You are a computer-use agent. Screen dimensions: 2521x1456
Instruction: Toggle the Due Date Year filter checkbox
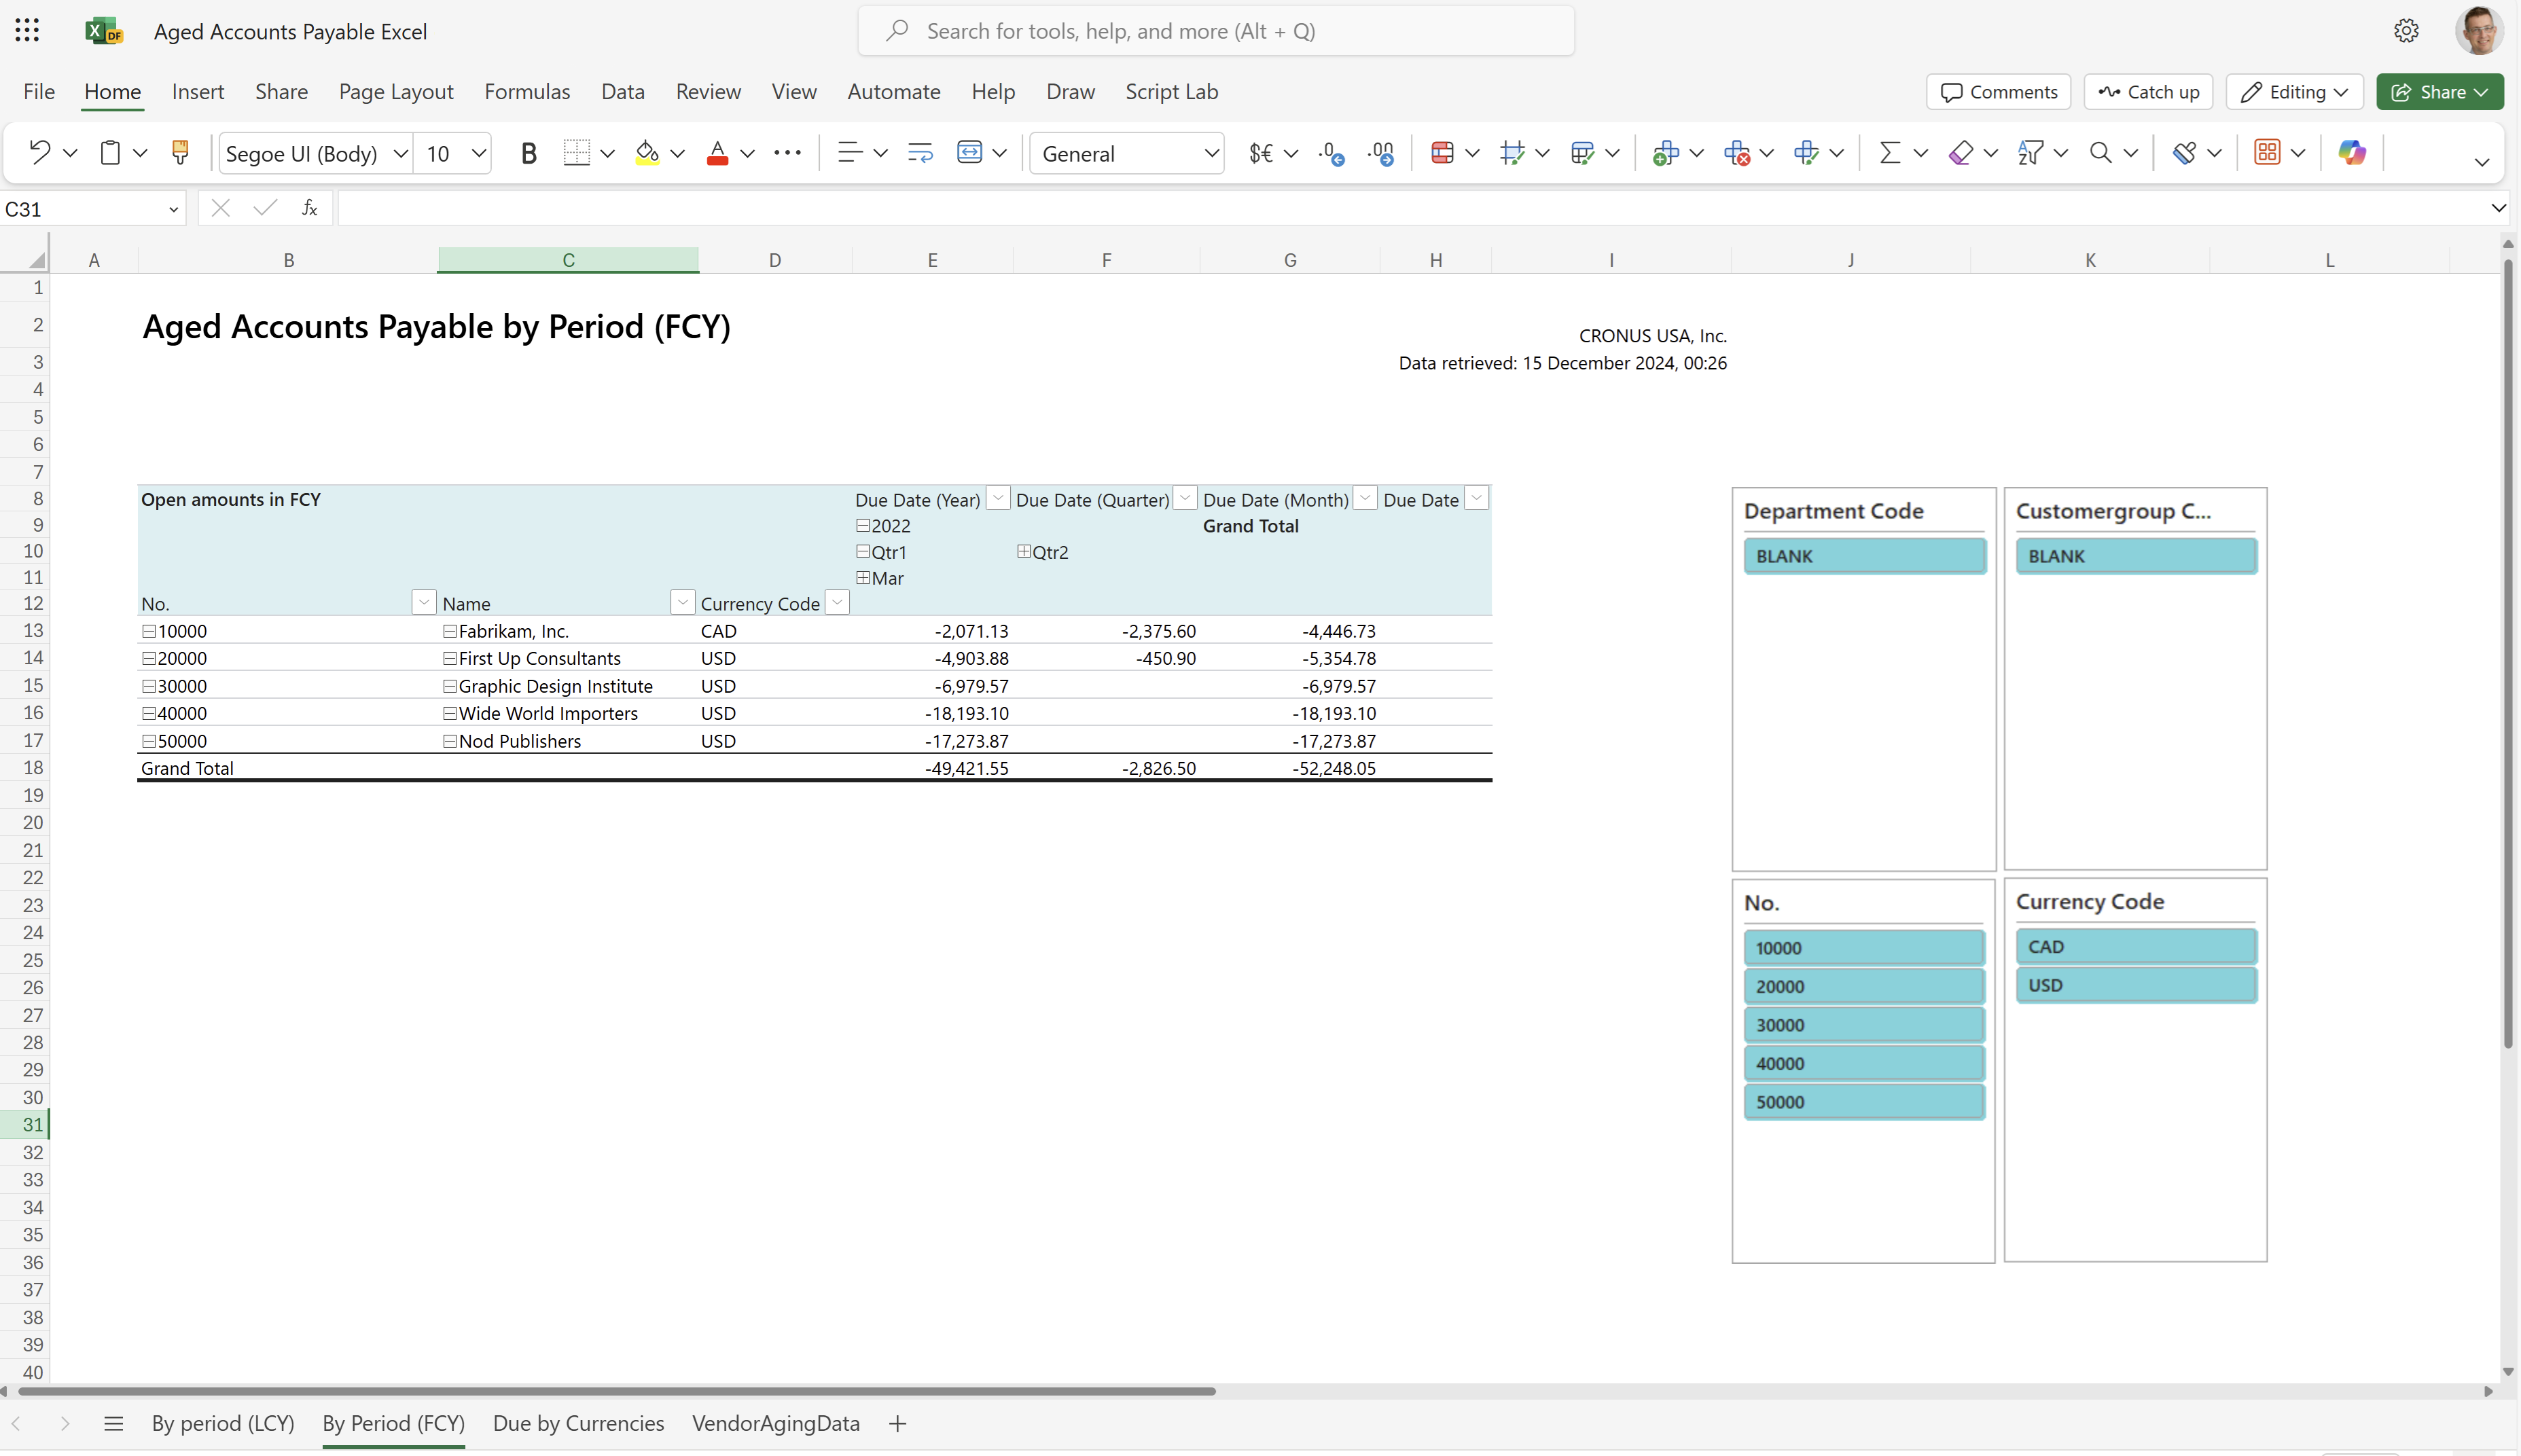pyautogui.click(x=997, y=499)
